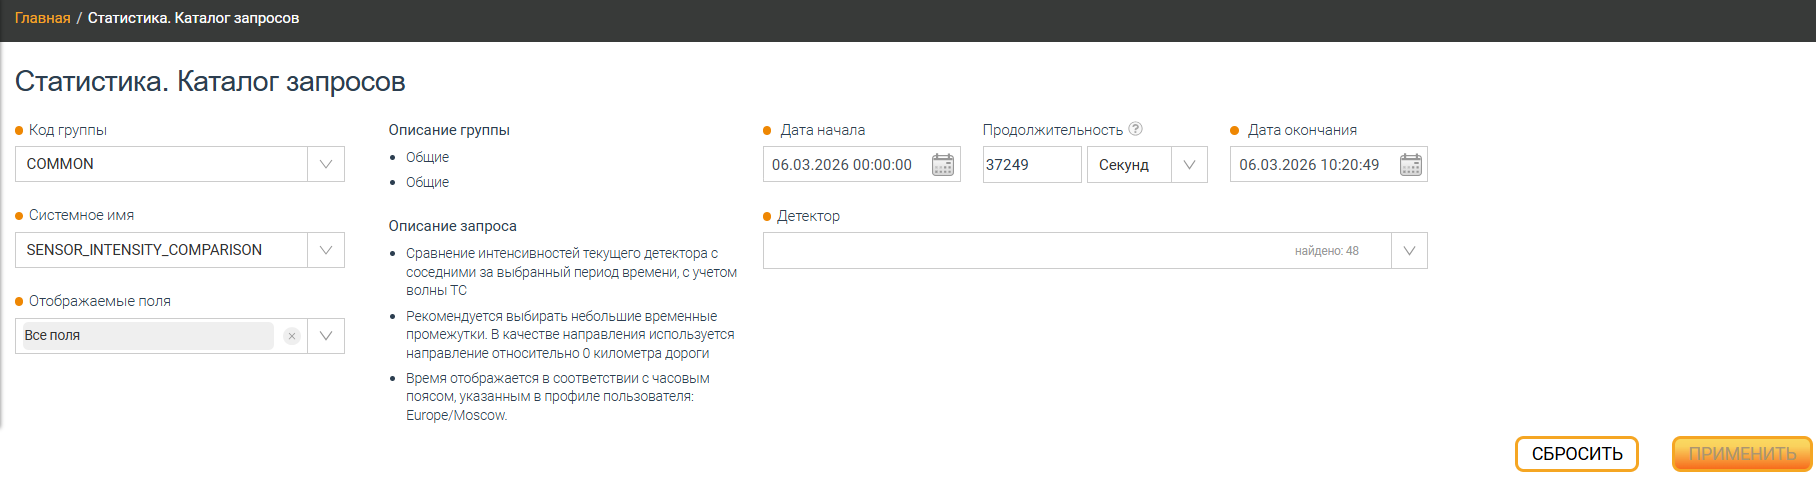Open calendar picker for Дата начала
This screenshot has width=1816, height=489.
click(x=942, y=165)
